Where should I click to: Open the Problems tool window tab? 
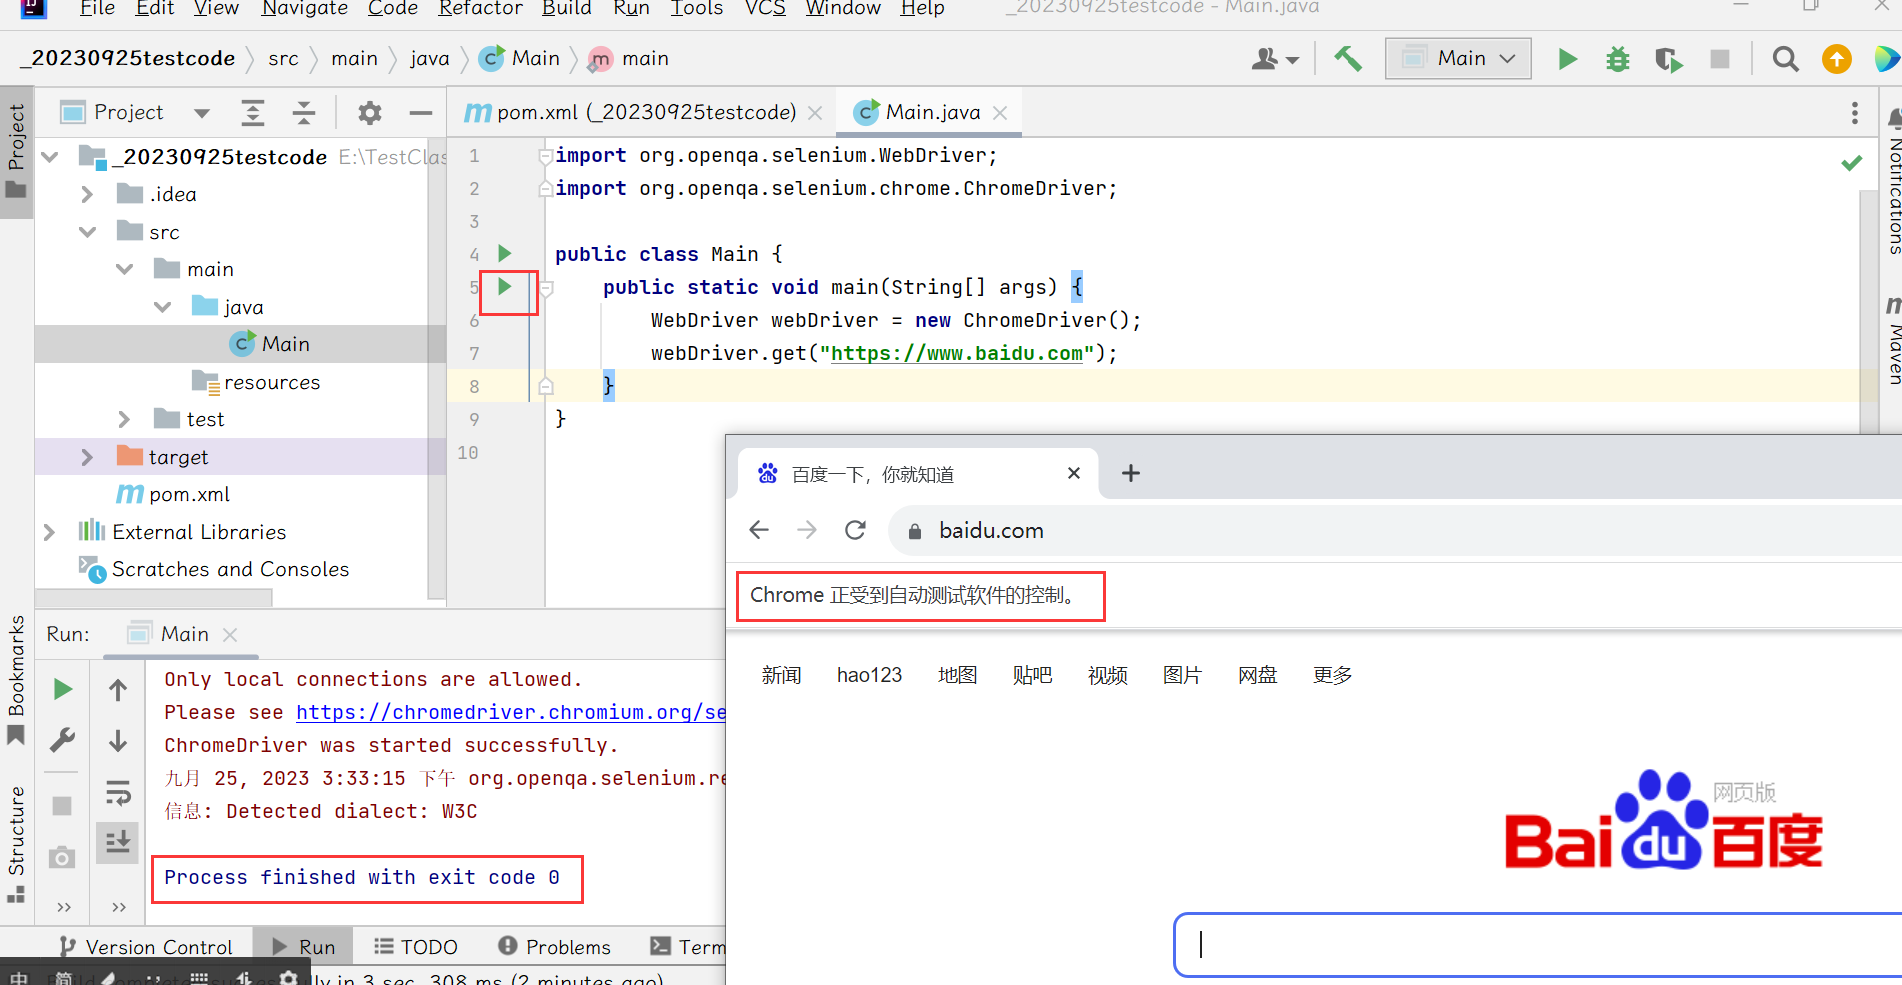click(x=555, y=947)
